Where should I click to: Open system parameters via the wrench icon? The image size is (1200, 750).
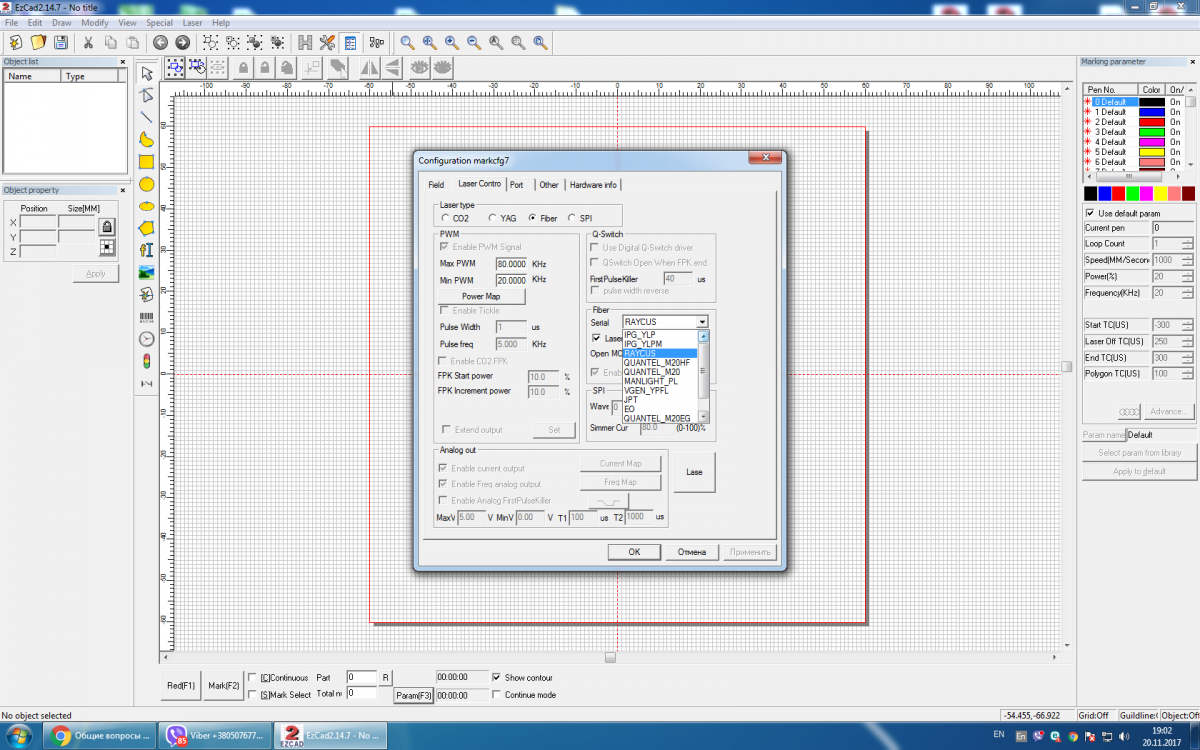click(327, 42)
